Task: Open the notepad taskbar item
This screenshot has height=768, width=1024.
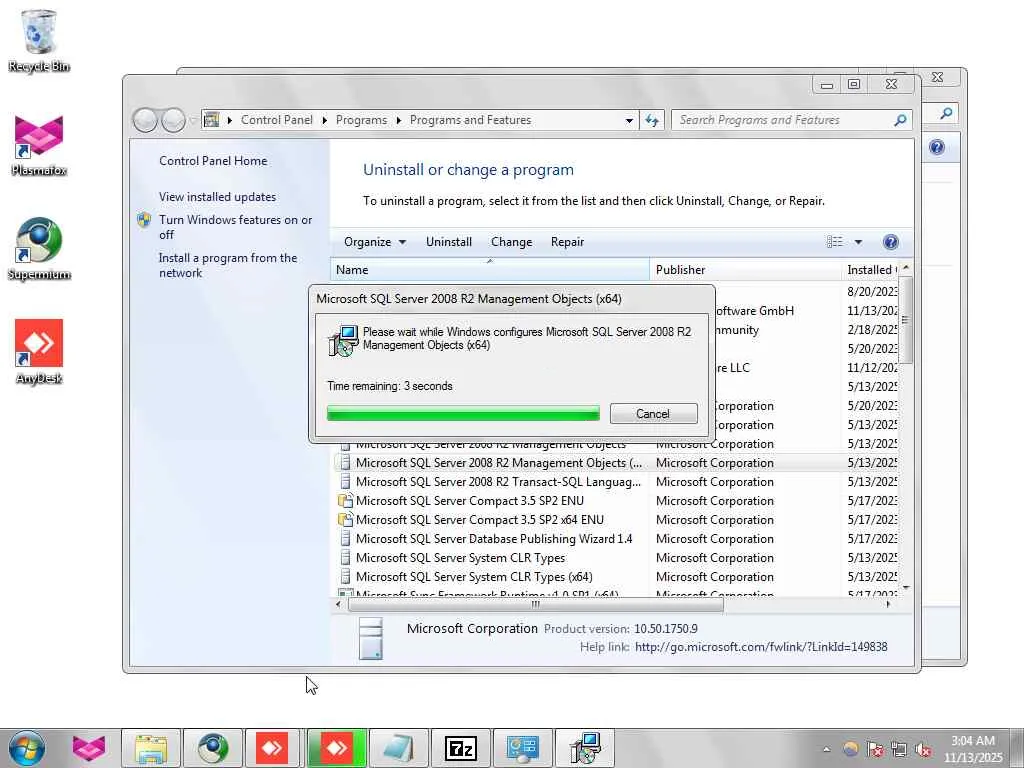Action: [x=398, y=748]
